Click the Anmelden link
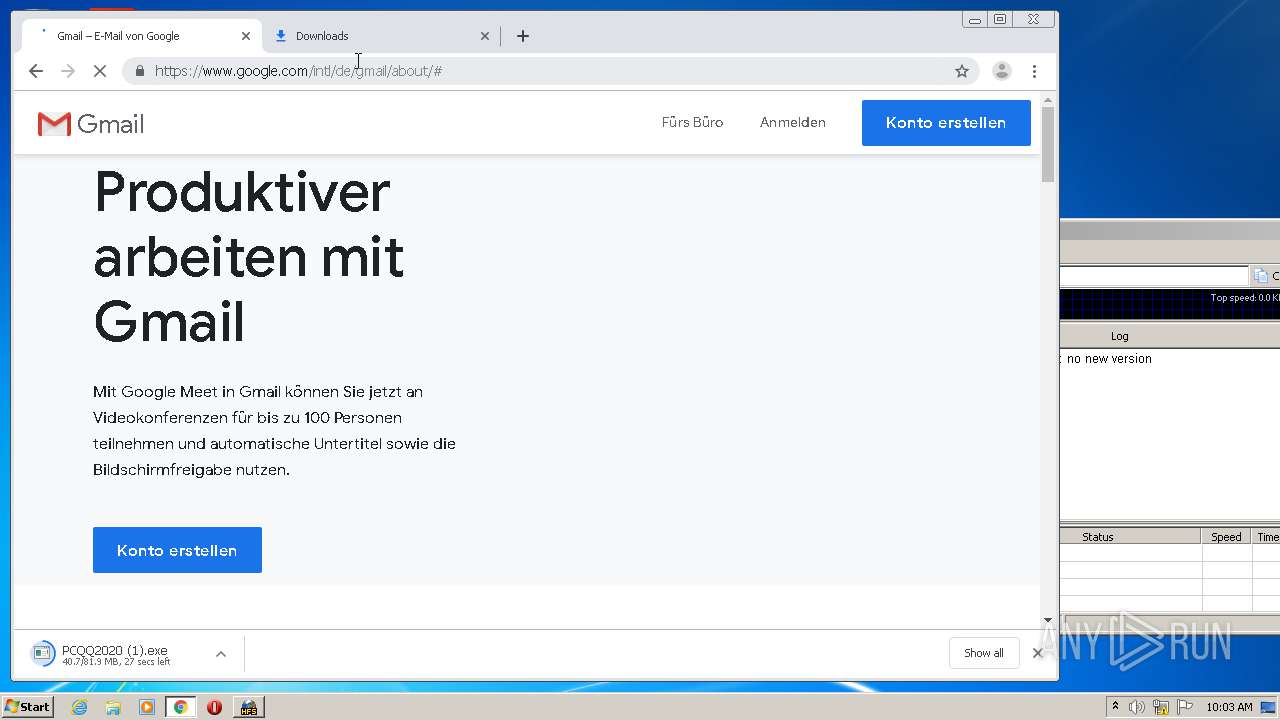This screenshot has width=1280, height=720. click(793, 122)
